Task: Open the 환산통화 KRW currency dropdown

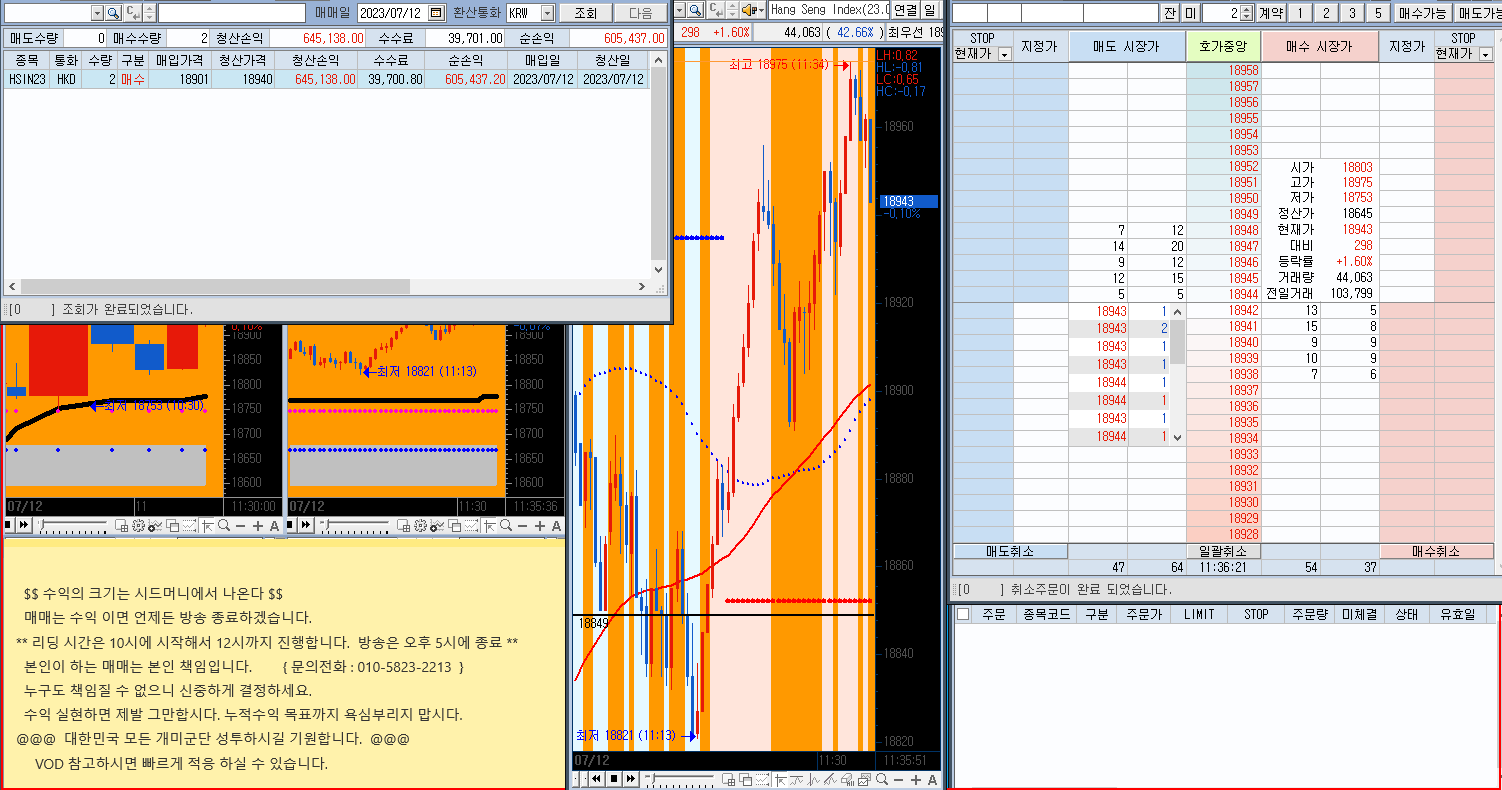Action: point(547,13)
